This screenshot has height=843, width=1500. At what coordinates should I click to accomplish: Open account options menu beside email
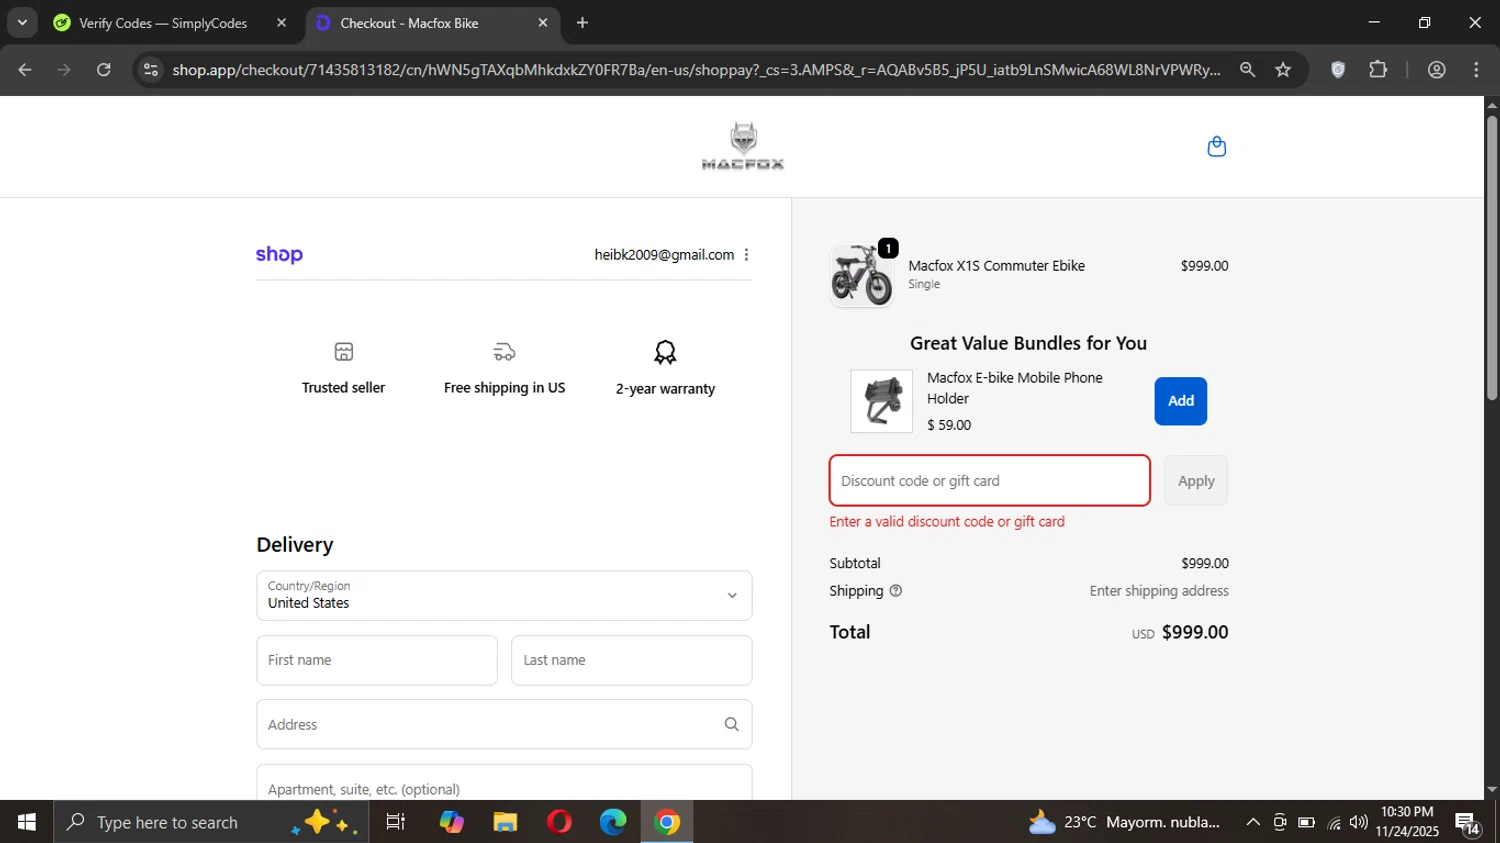(746, 255)
